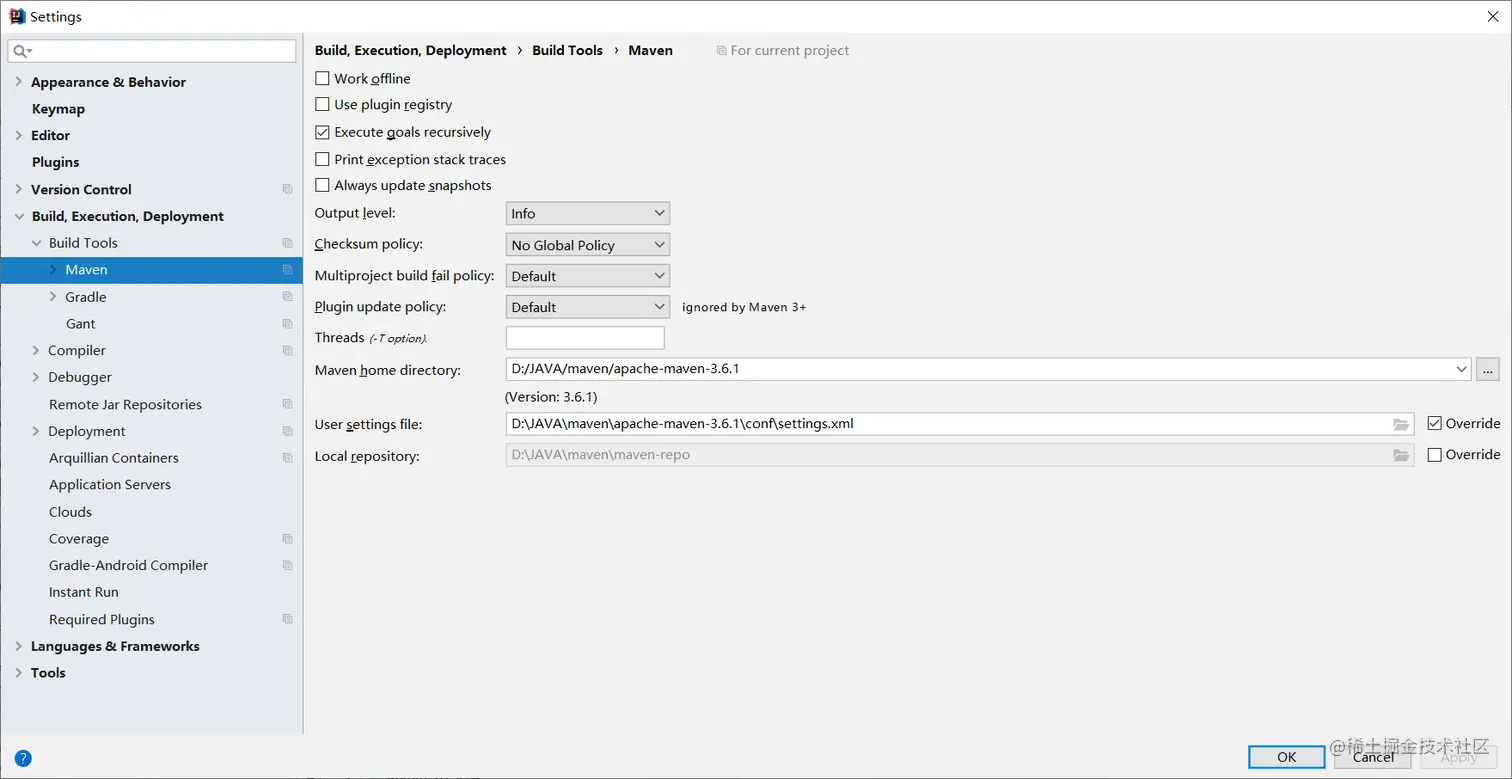Expand the Editor node

pyautogui.click(x=18, y=135)
